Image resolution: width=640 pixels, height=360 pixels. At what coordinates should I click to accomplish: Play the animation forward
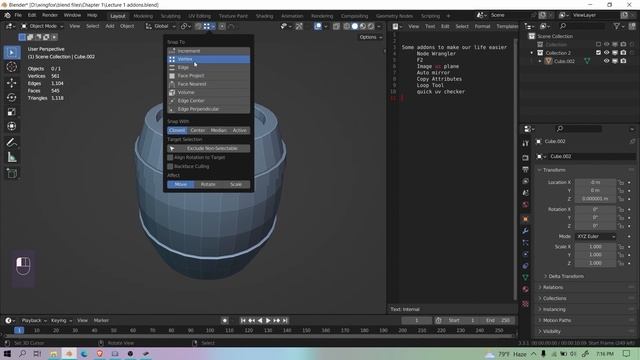(268, 320)
